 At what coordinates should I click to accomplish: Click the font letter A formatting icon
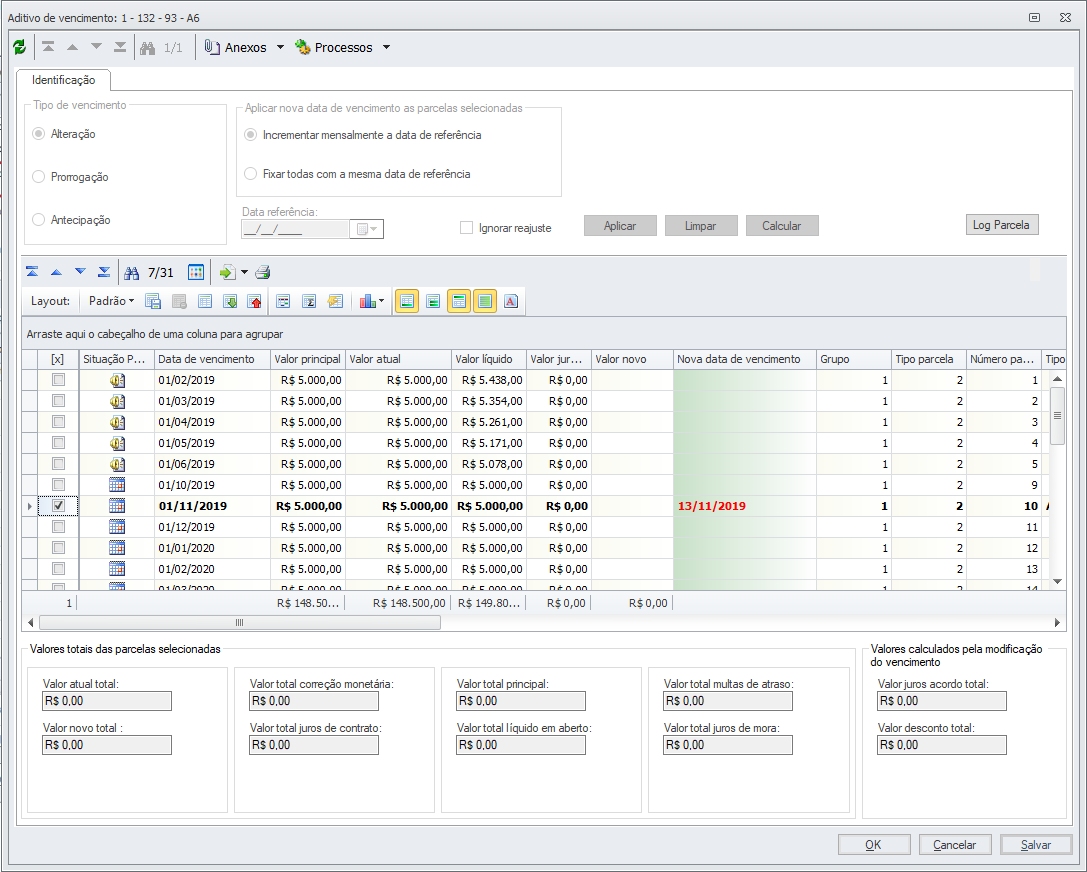click(x=511, y=302)
